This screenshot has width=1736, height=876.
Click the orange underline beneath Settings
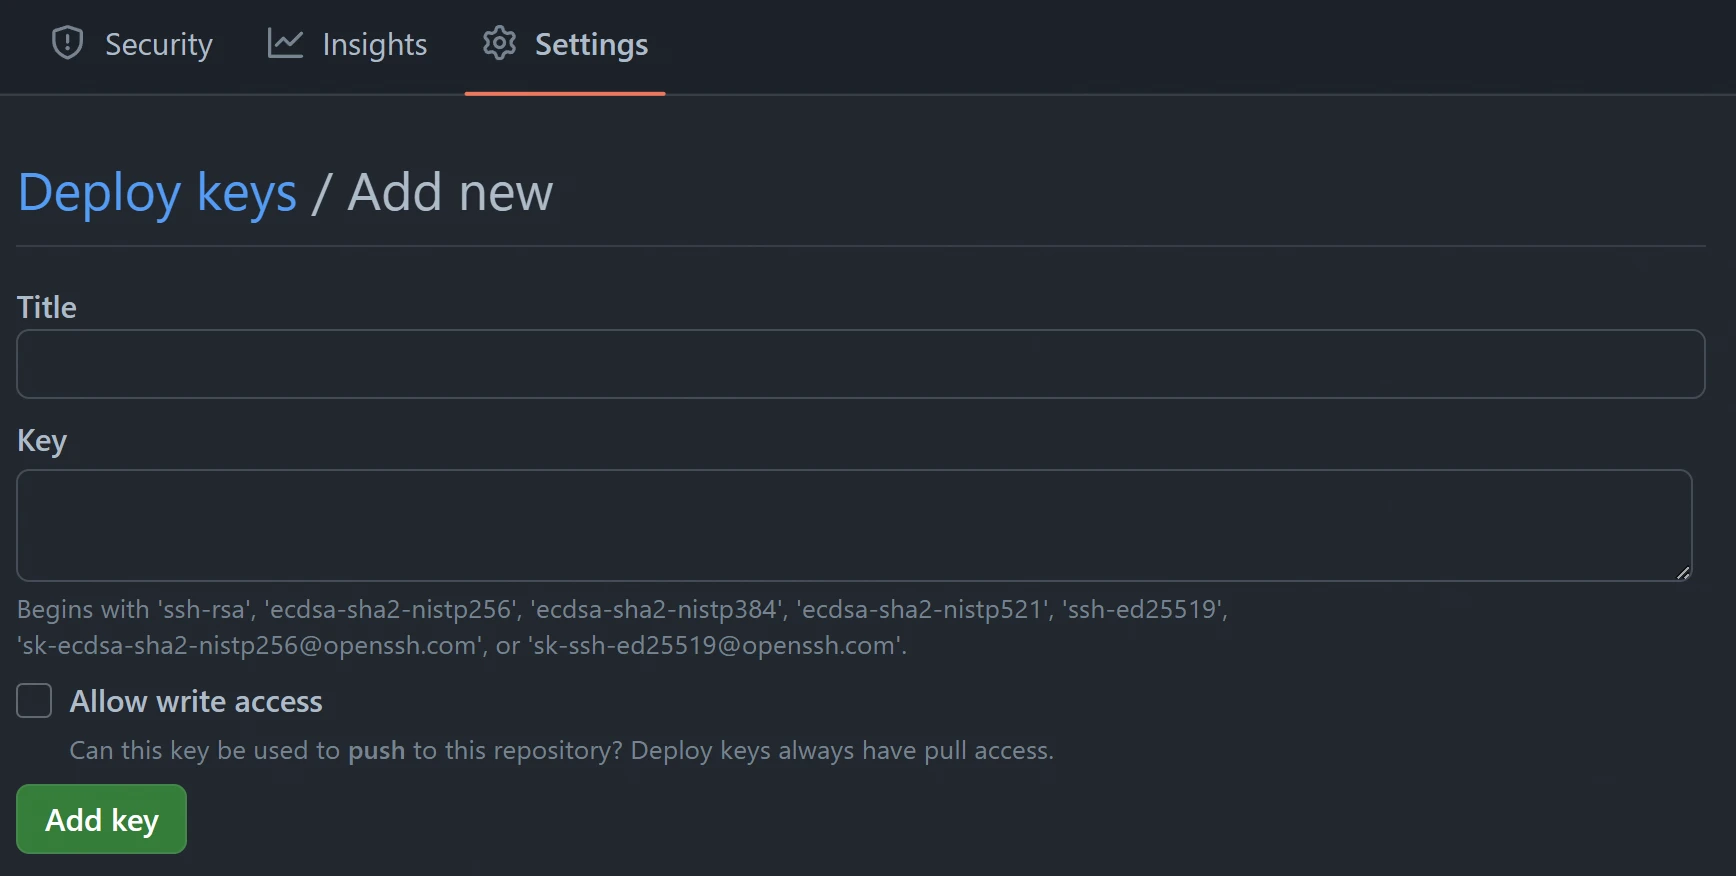click(x=565, y=93)
